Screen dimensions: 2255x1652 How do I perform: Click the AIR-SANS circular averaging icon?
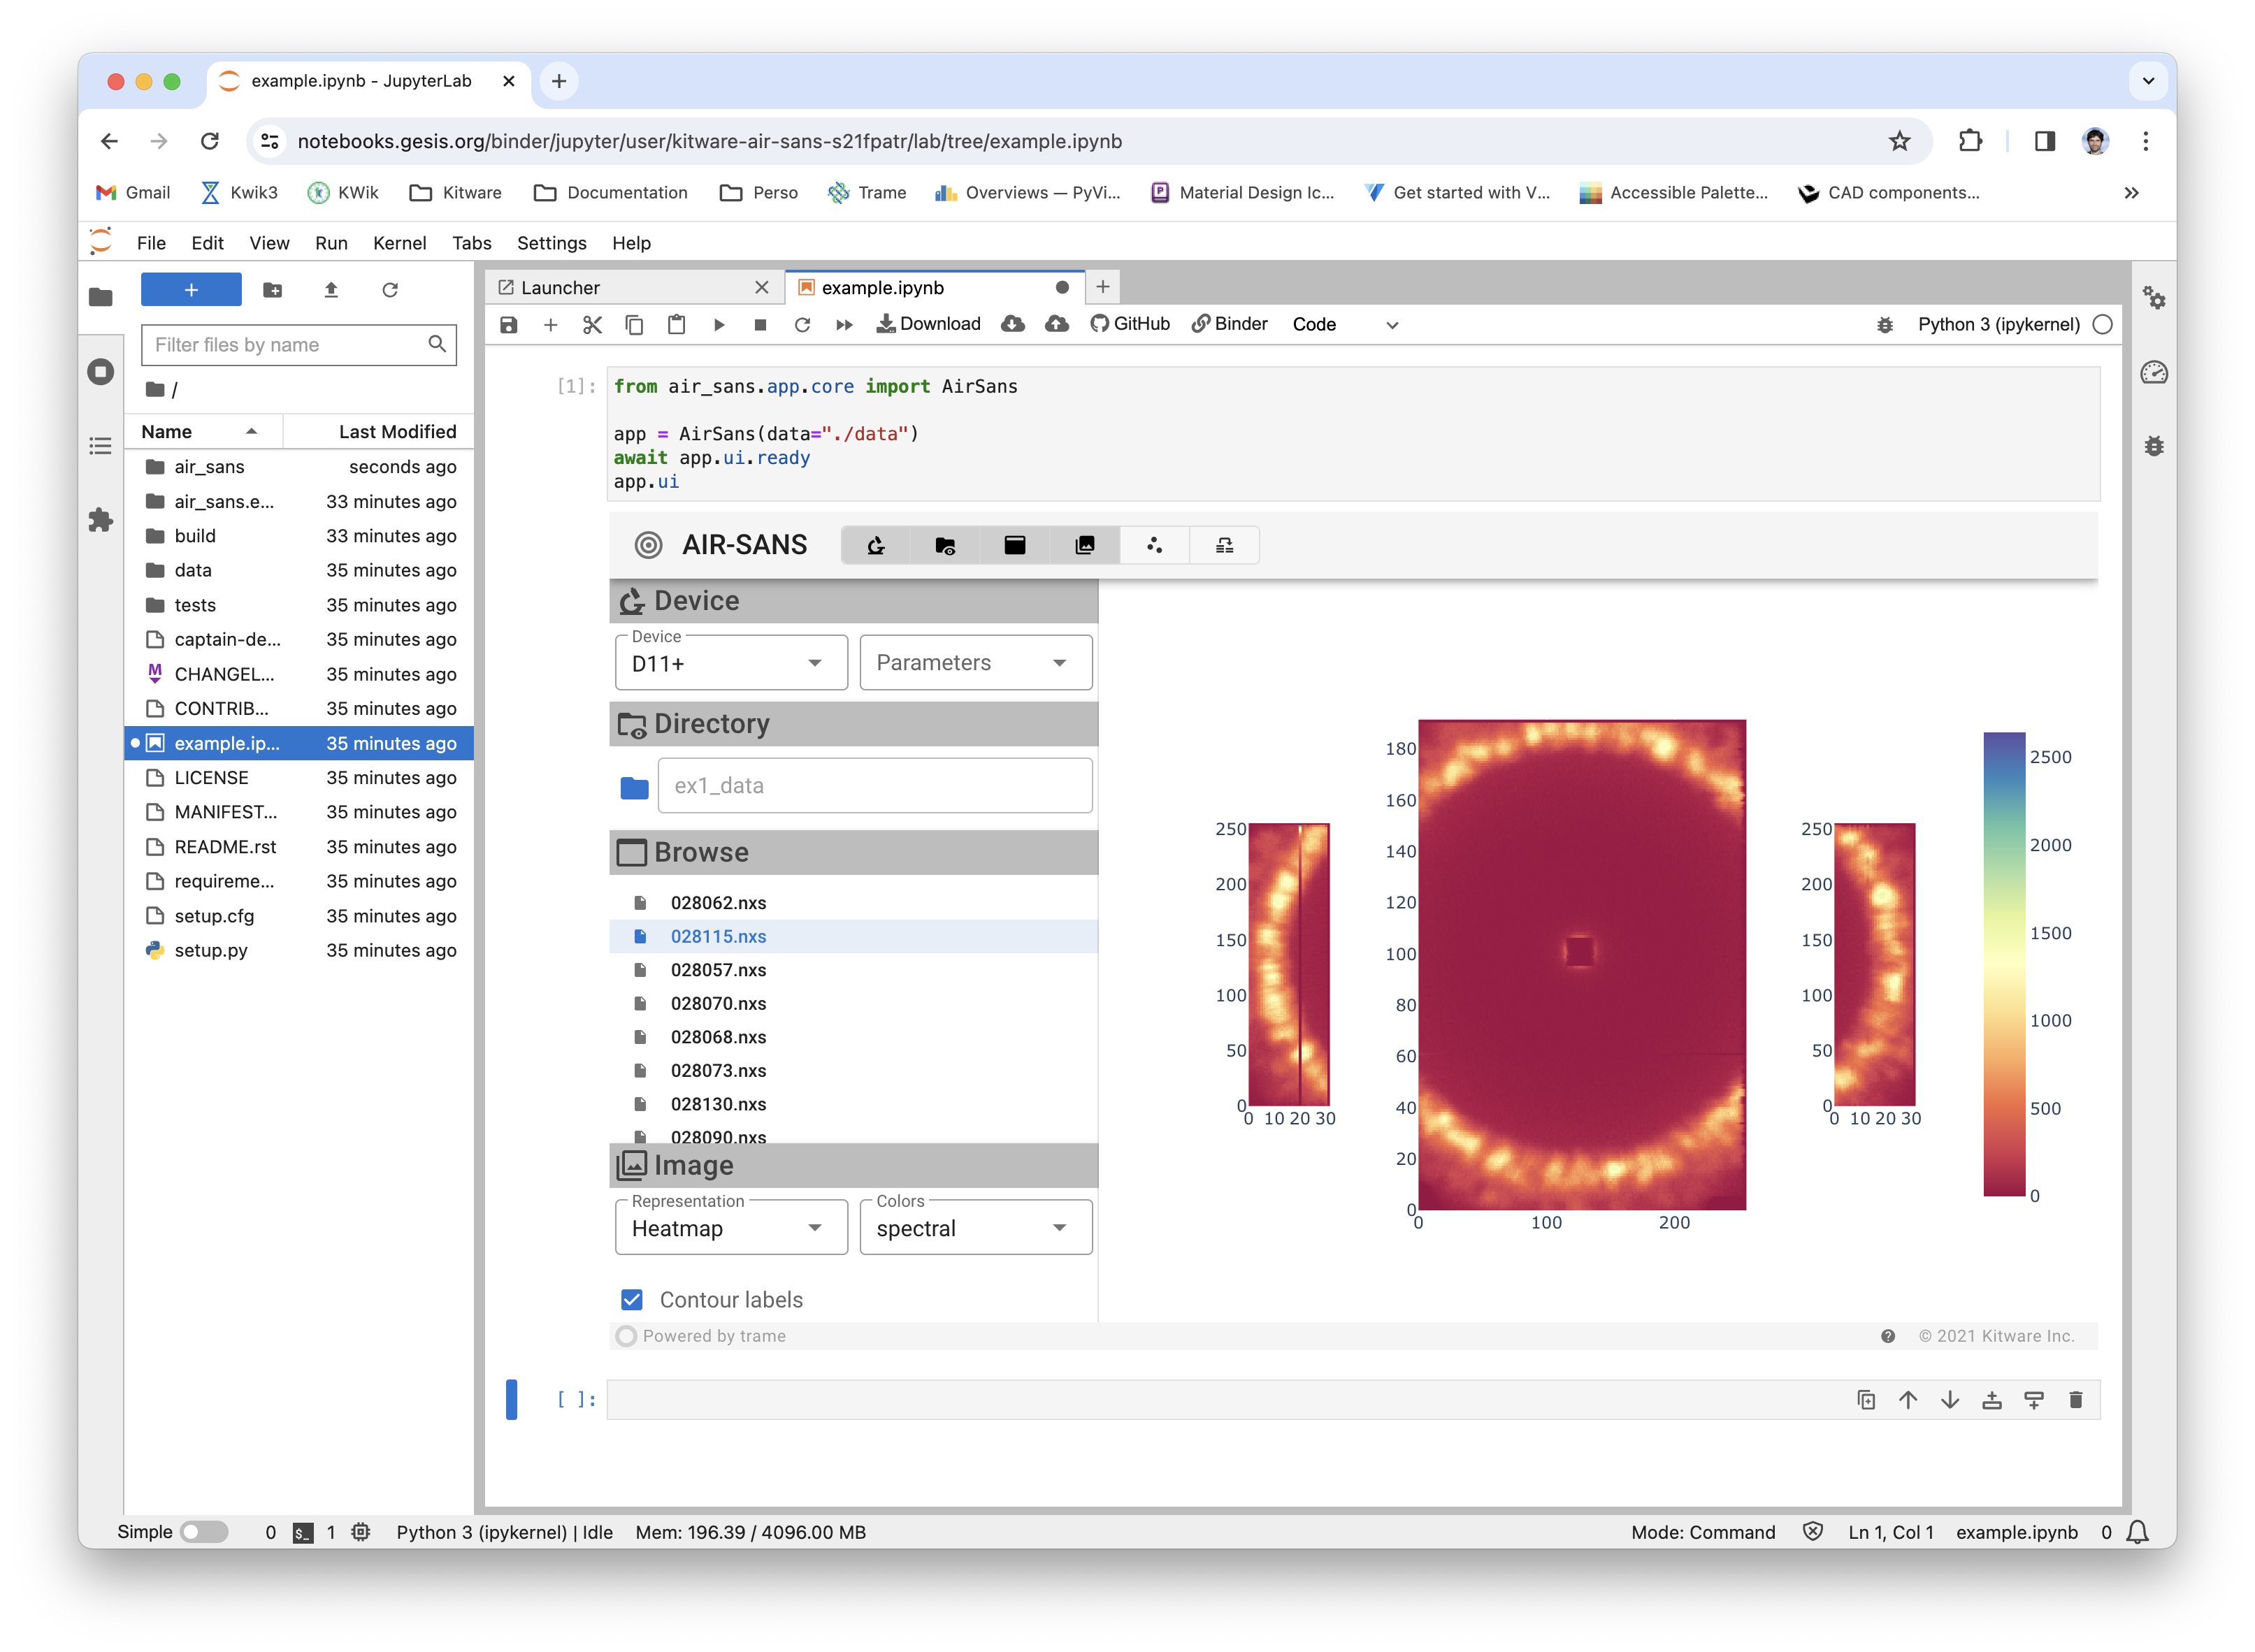click(1154, 544)
